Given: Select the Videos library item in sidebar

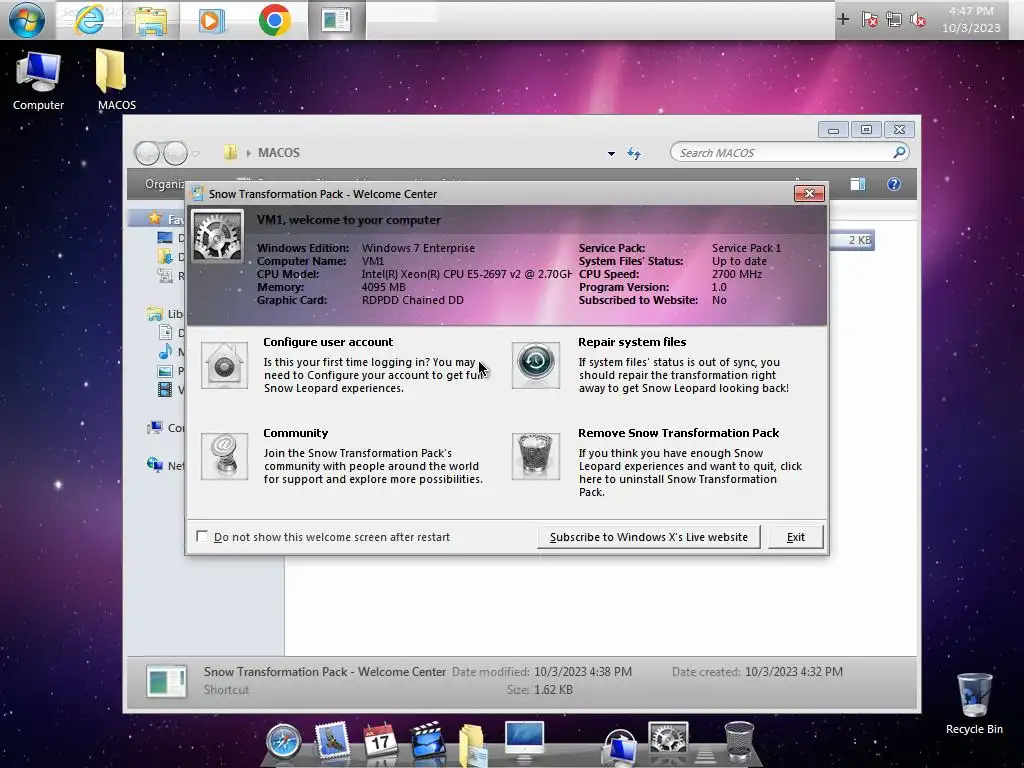Looking at the screenshot, I should coord(171,390).
